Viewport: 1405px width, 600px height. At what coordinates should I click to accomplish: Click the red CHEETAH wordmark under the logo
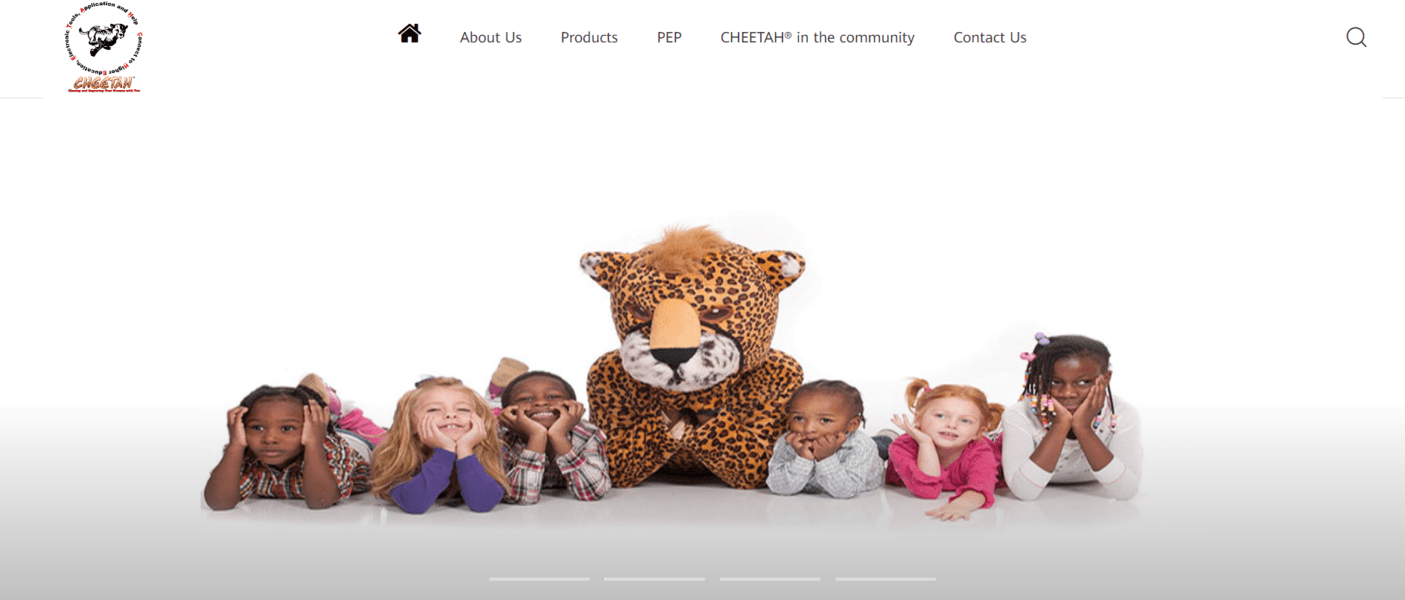click(x=104, y=83)
